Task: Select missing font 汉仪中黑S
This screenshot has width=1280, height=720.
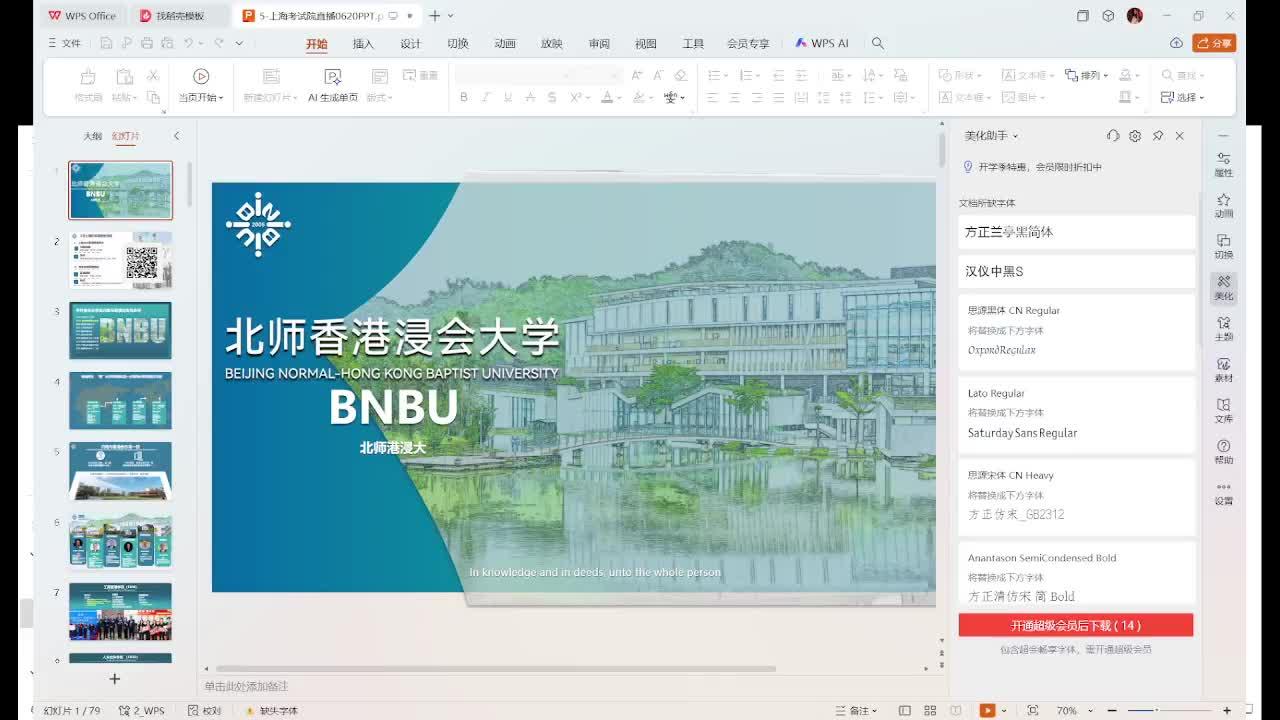Action: pyautogui.click(x=1077, y=271)
